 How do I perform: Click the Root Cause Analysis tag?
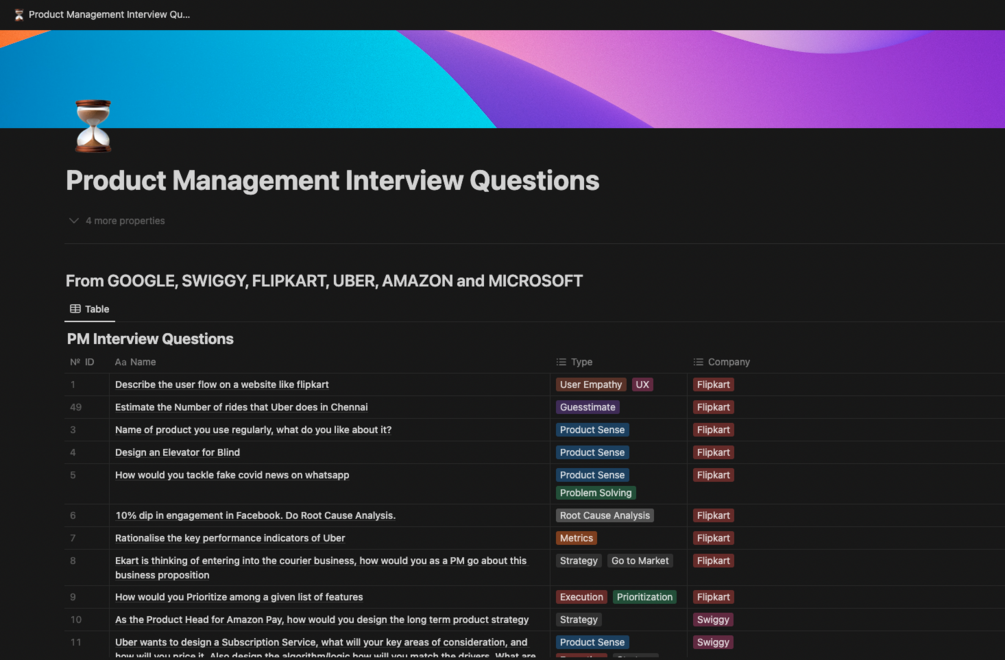click(605, 516)
